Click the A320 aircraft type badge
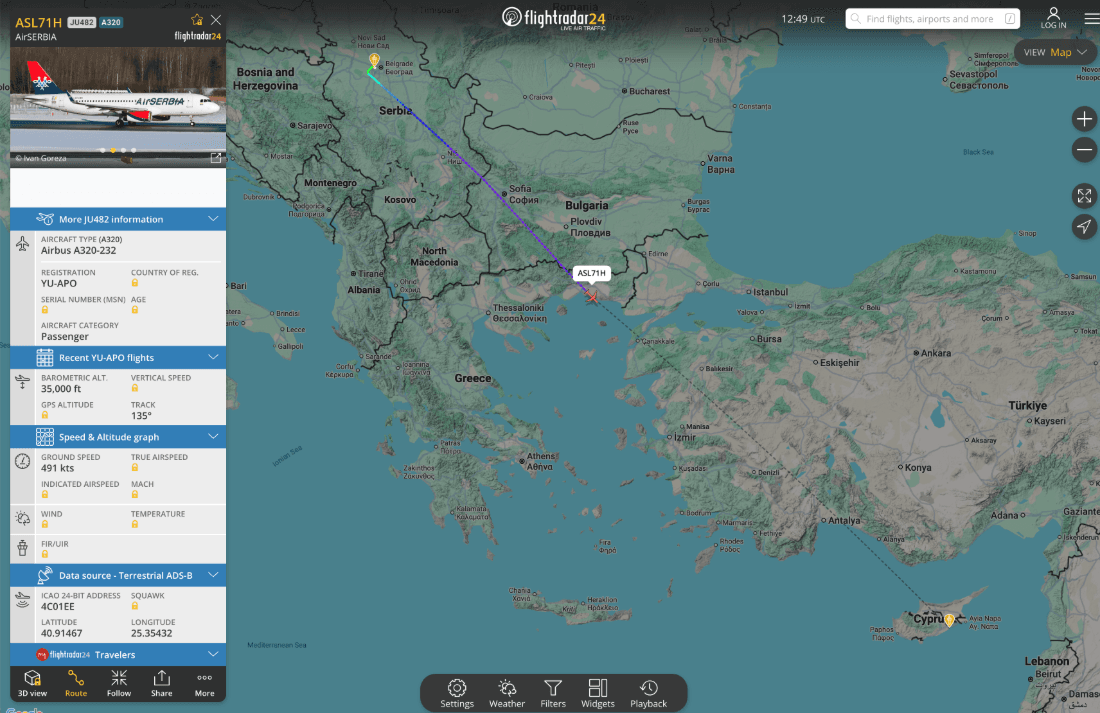This screenshot has height=713, width=1100. click(111, 22)
